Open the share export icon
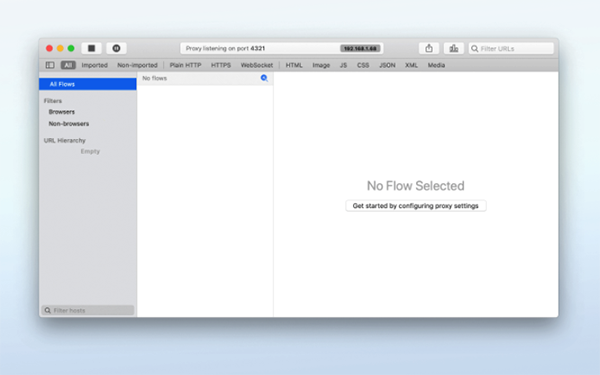Image resolution: width=600 pixels, height=375 pixels. coord(429,48)
